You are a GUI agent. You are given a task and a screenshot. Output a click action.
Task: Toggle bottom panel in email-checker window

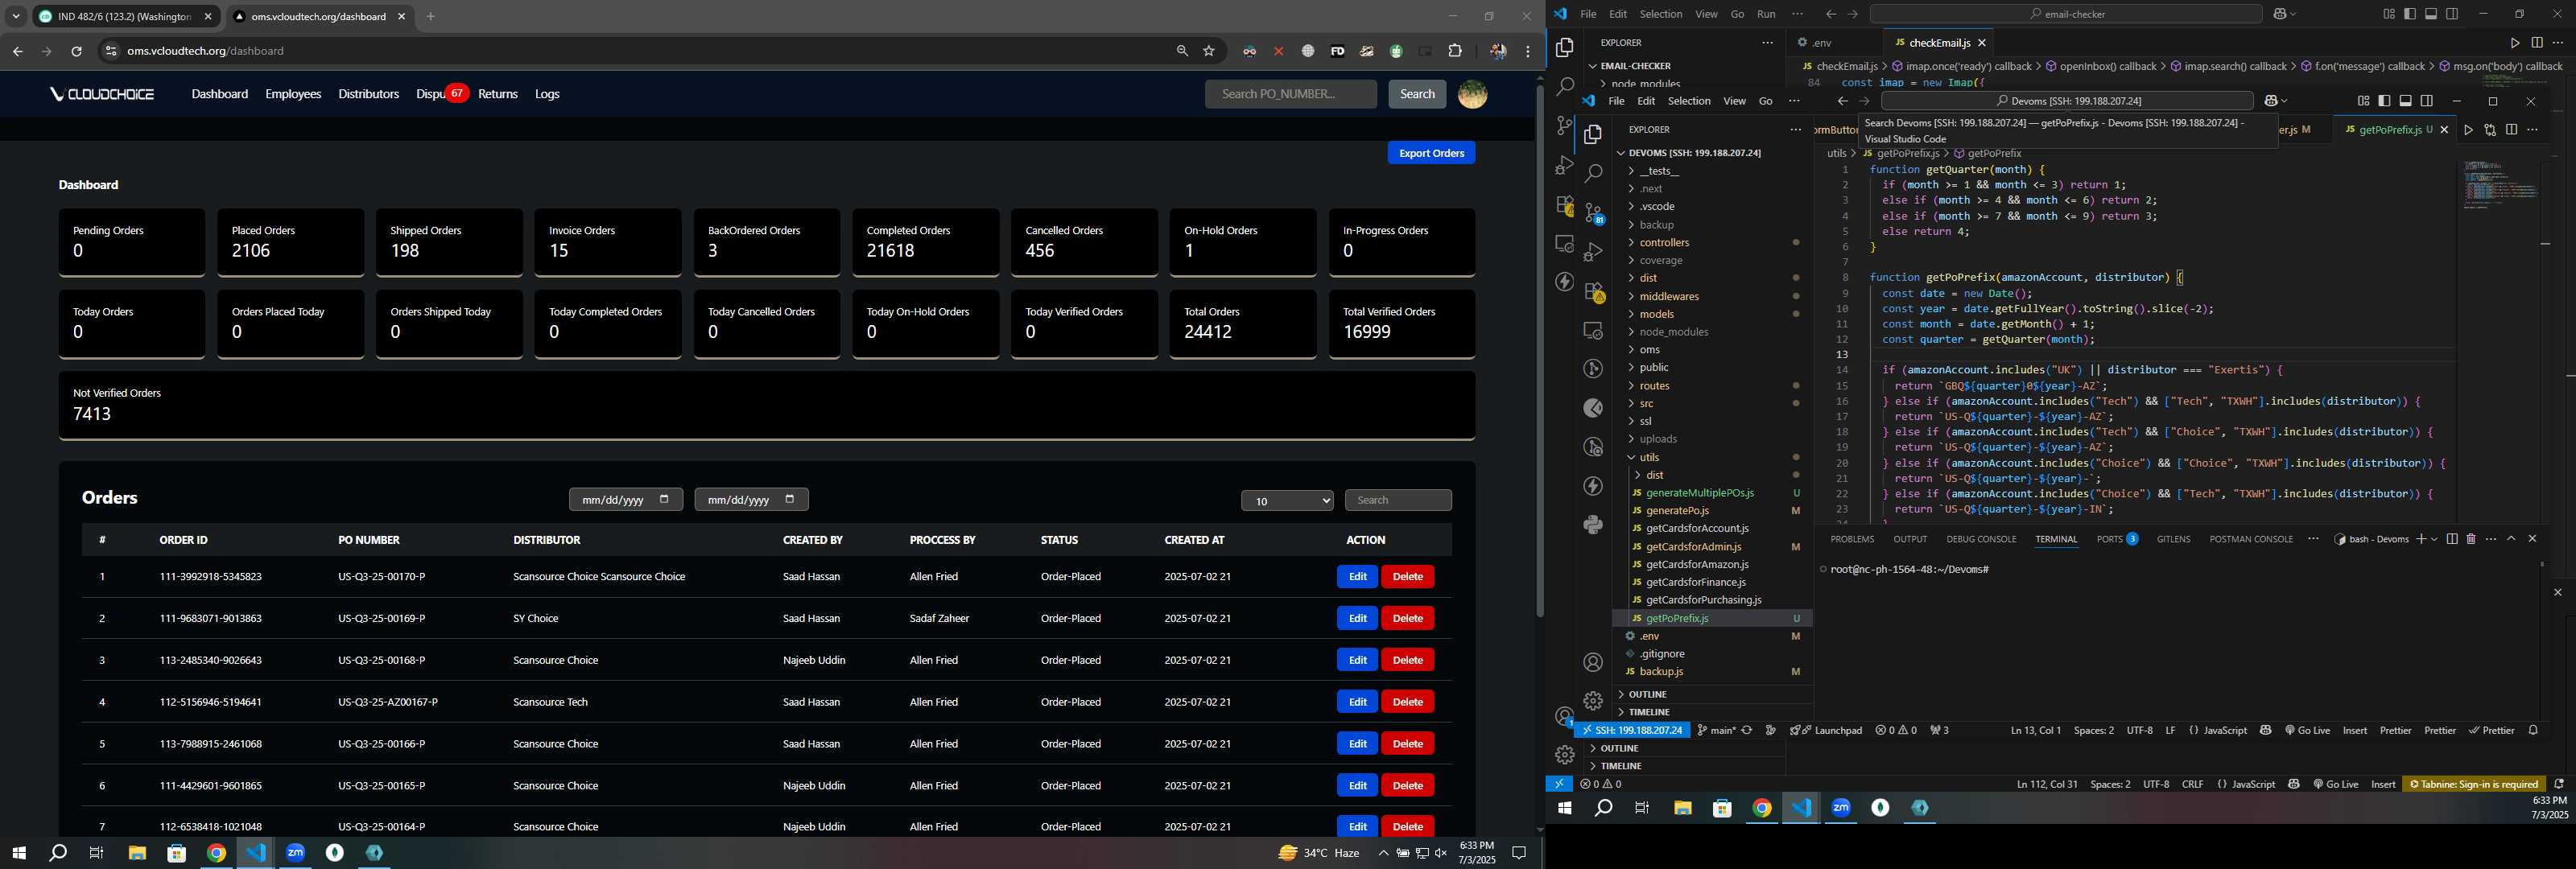click(x=2431, y=14)
